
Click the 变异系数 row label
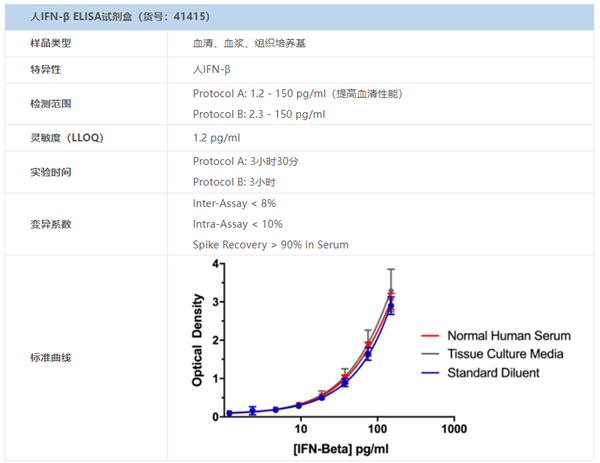coord(51,223)
